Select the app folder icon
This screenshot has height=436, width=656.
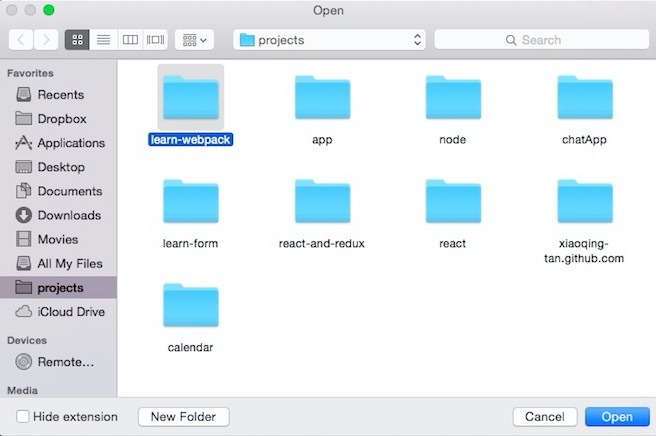pyautogui.click(x=323, y=97)
